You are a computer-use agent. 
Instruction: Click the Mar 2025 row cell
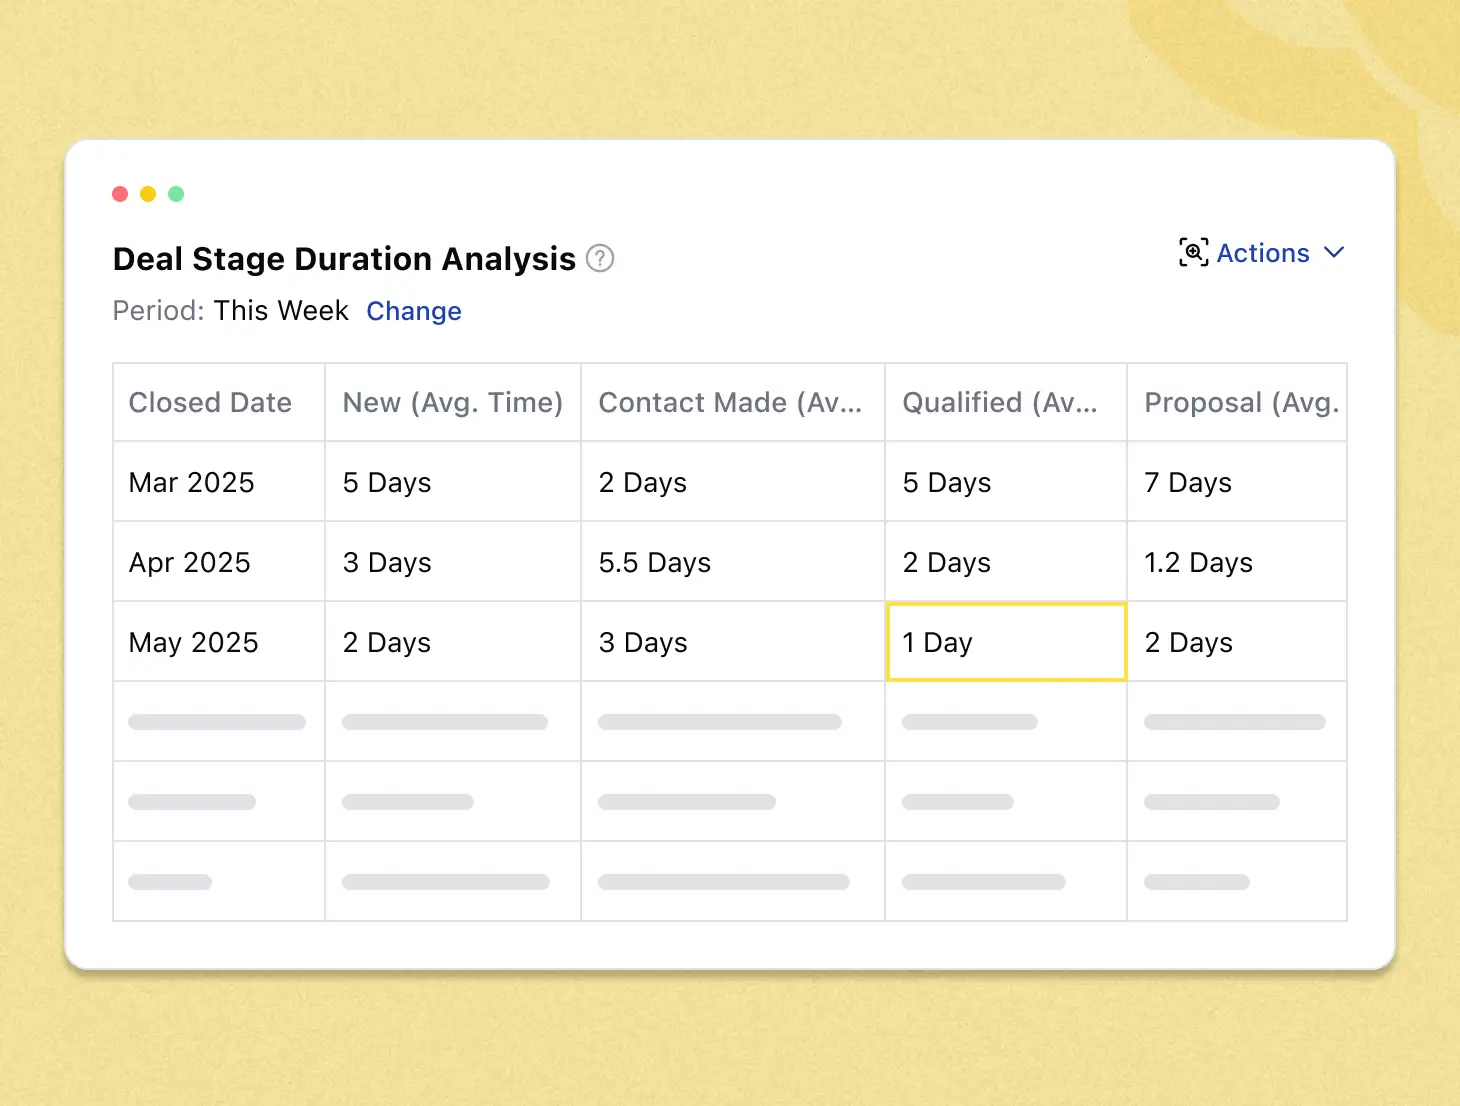click(219, 482)
